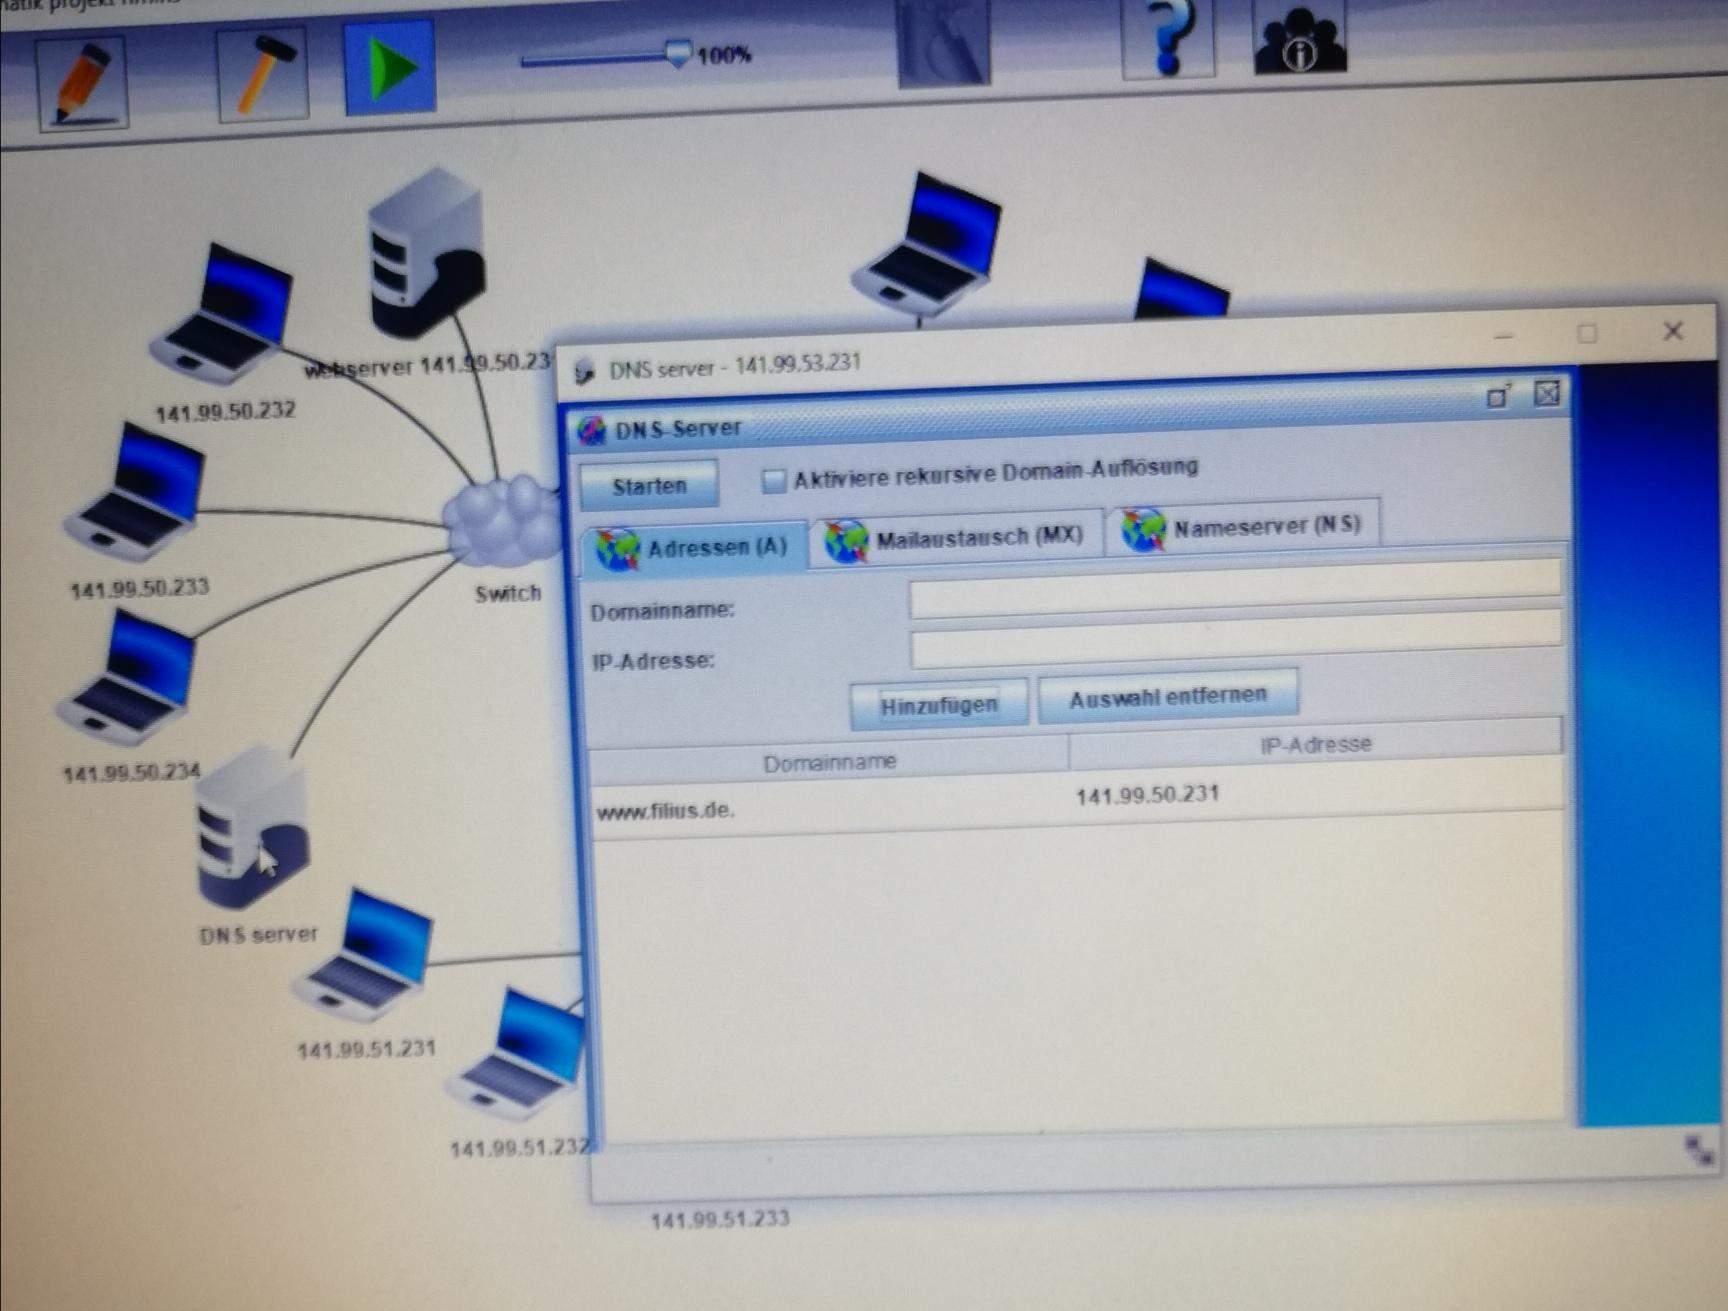Open the info about icon
This screenshot has height=1311, width=1728.
point(1300,38)
